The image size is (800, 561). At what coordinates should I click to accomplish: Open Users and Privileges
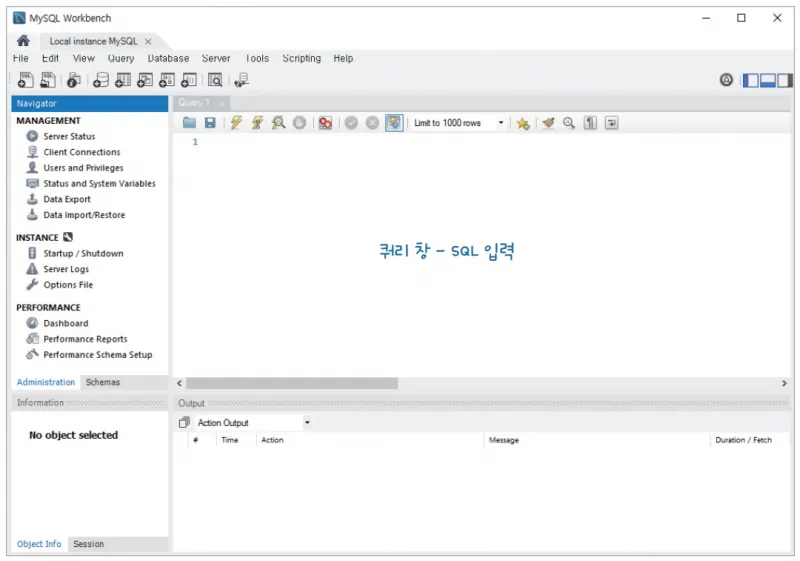coord(83,168)
